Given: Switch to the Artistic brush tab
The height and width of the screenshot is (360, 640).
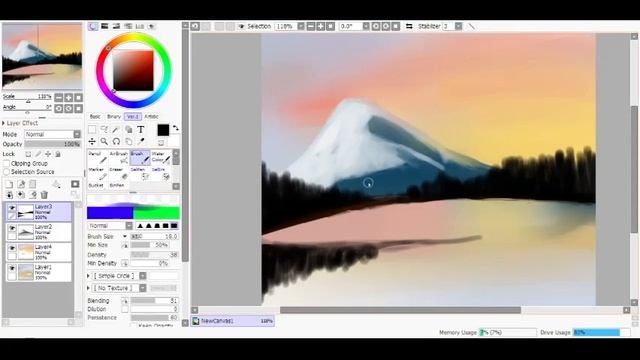Looking at the screenshot, I should tap(151, 117).
